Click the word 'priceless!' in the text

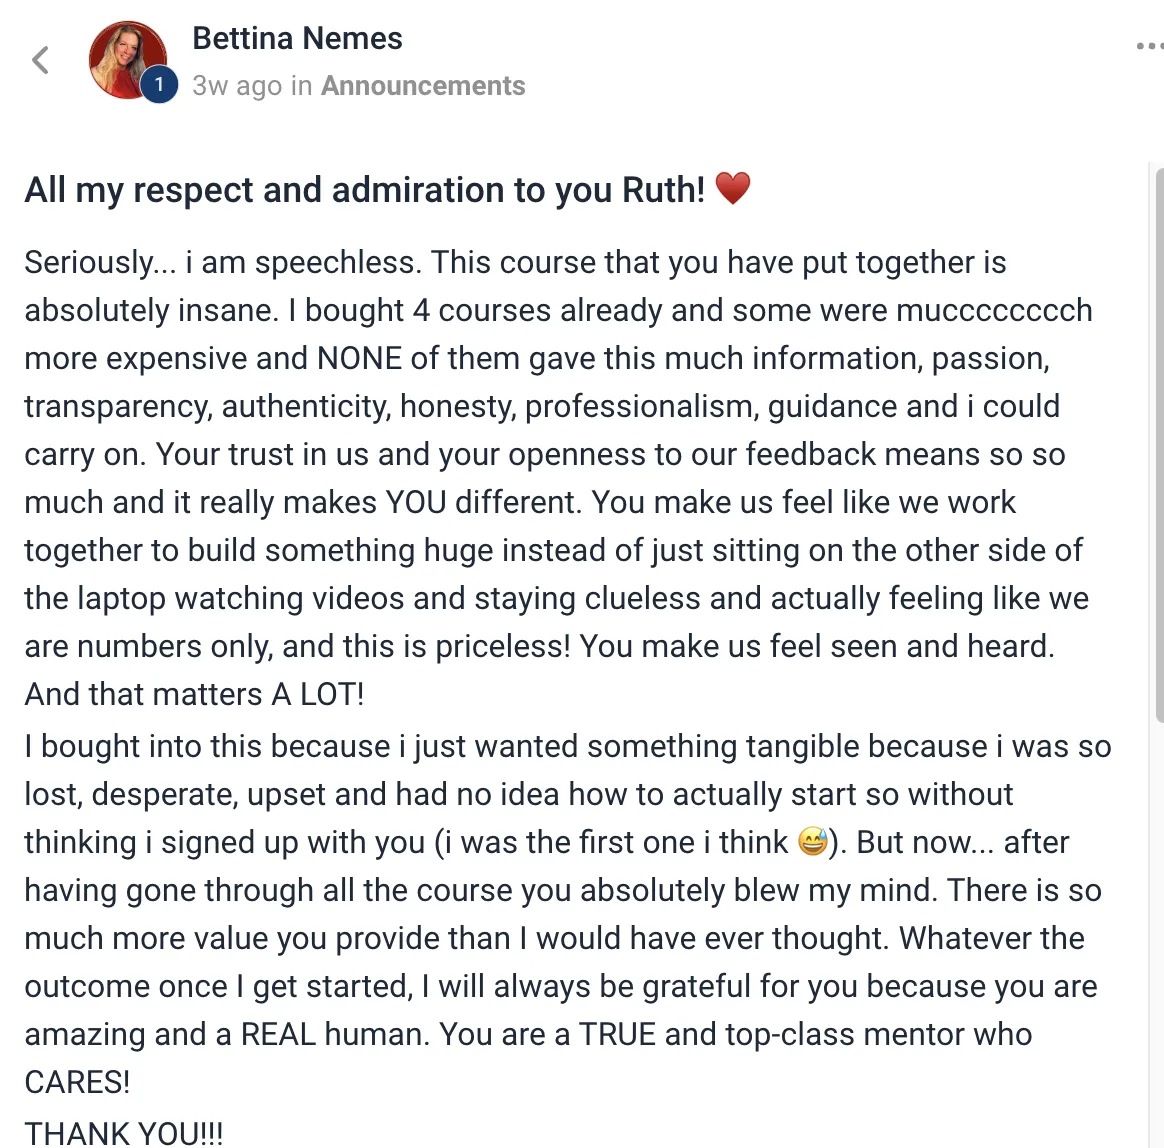(x=503, y=647)
